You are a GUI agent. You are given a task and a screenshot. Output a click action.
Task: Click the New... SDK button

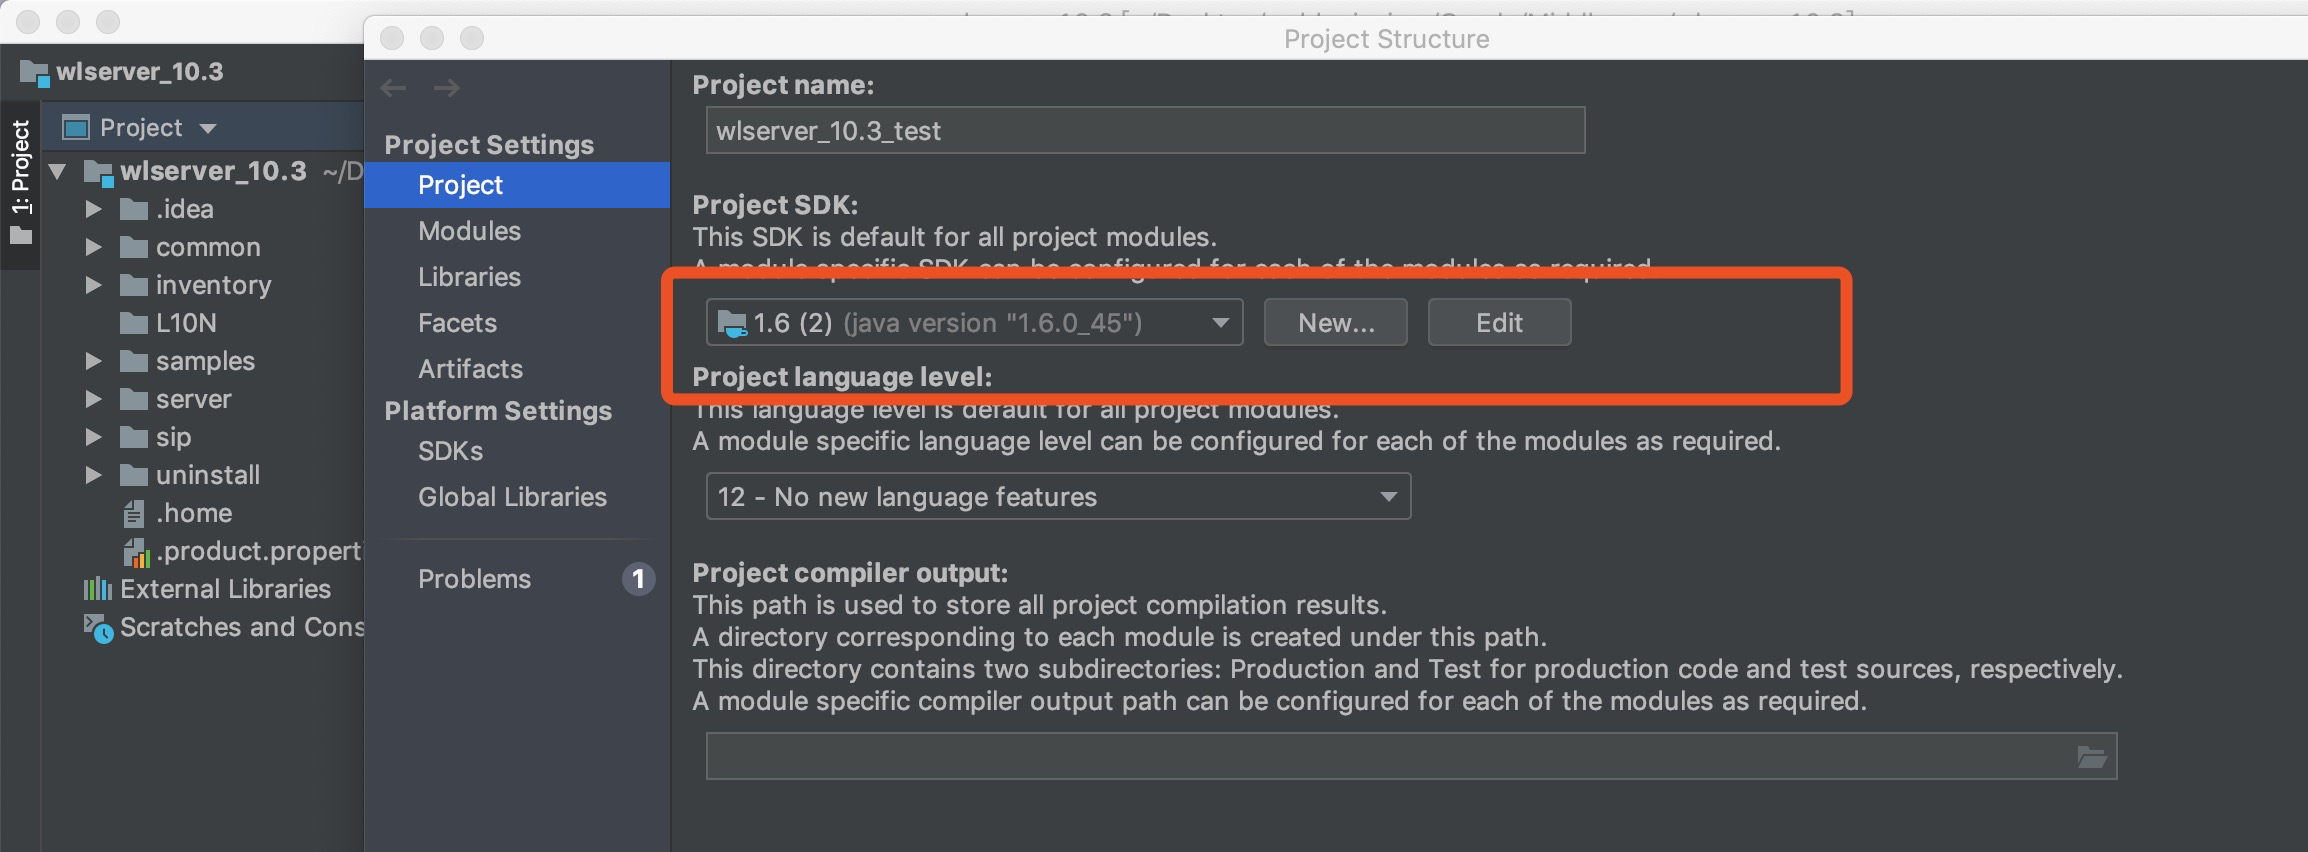[1336, 323]
